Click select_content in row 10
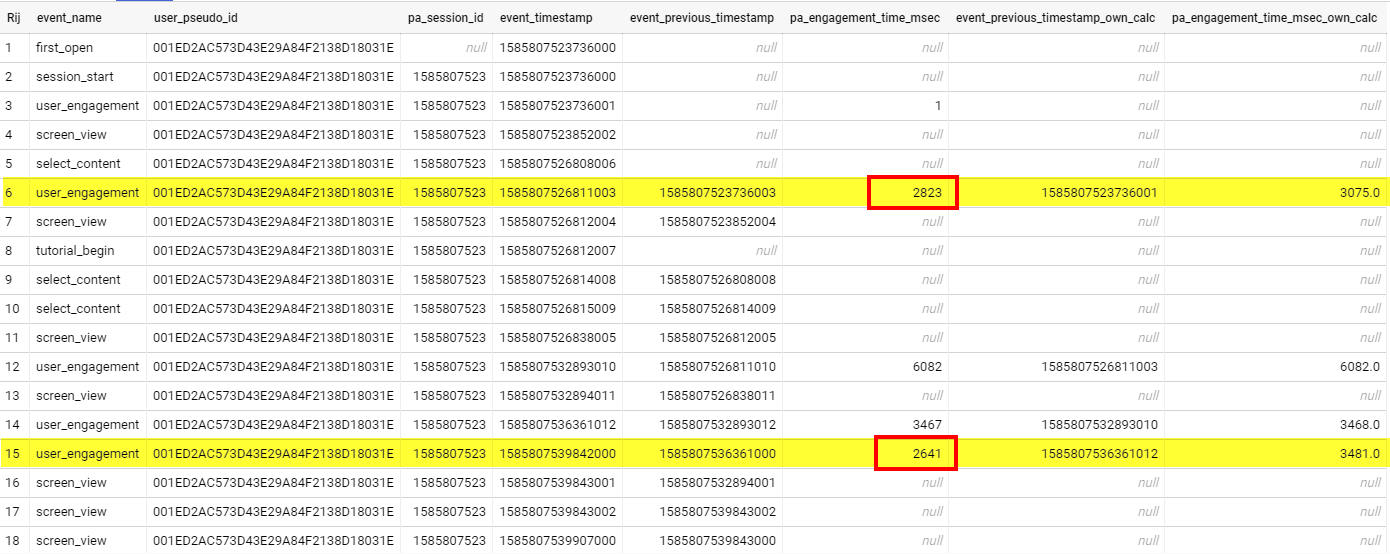Screen dimensions: 1390x554 78,309
